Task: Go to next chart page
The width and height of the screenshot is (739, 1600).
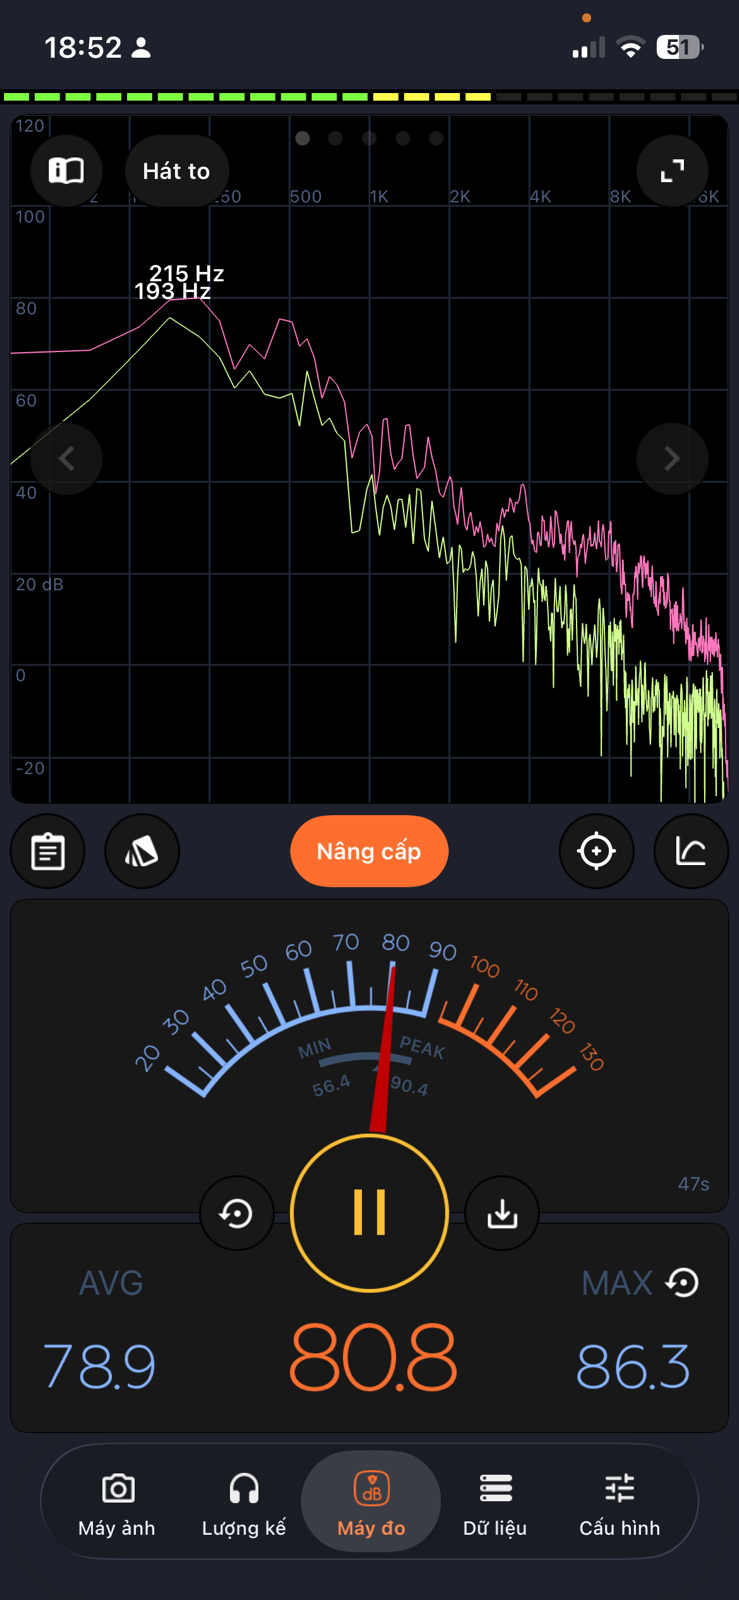Action: coord(672,459)
